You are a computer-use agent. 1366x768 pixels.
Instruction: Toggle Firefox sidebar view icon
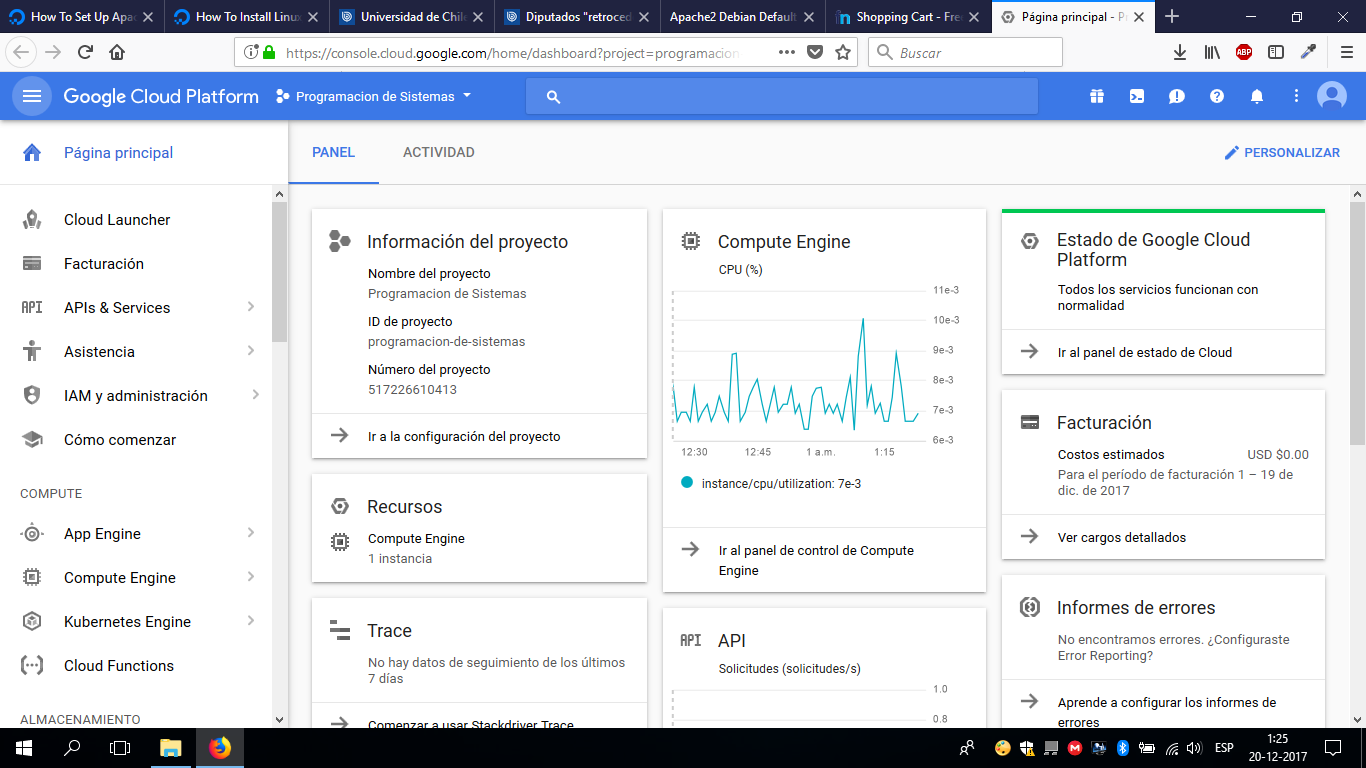[1276, 53]
